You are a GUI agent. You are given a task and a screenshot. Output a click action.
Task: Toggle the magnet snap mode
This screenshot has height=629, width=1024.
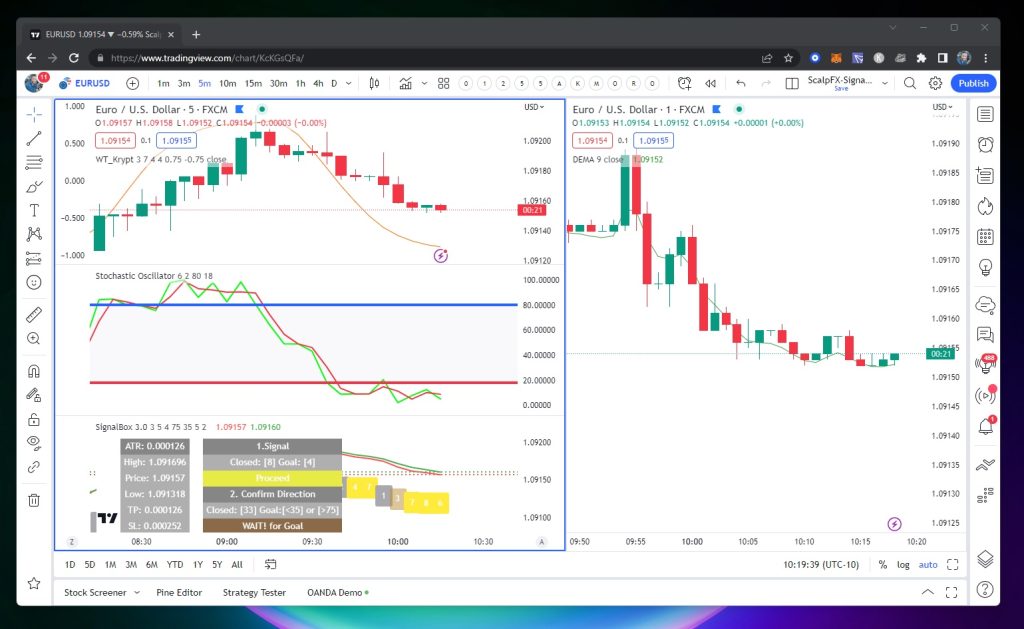pyautogui.click(x=34, y=372)
